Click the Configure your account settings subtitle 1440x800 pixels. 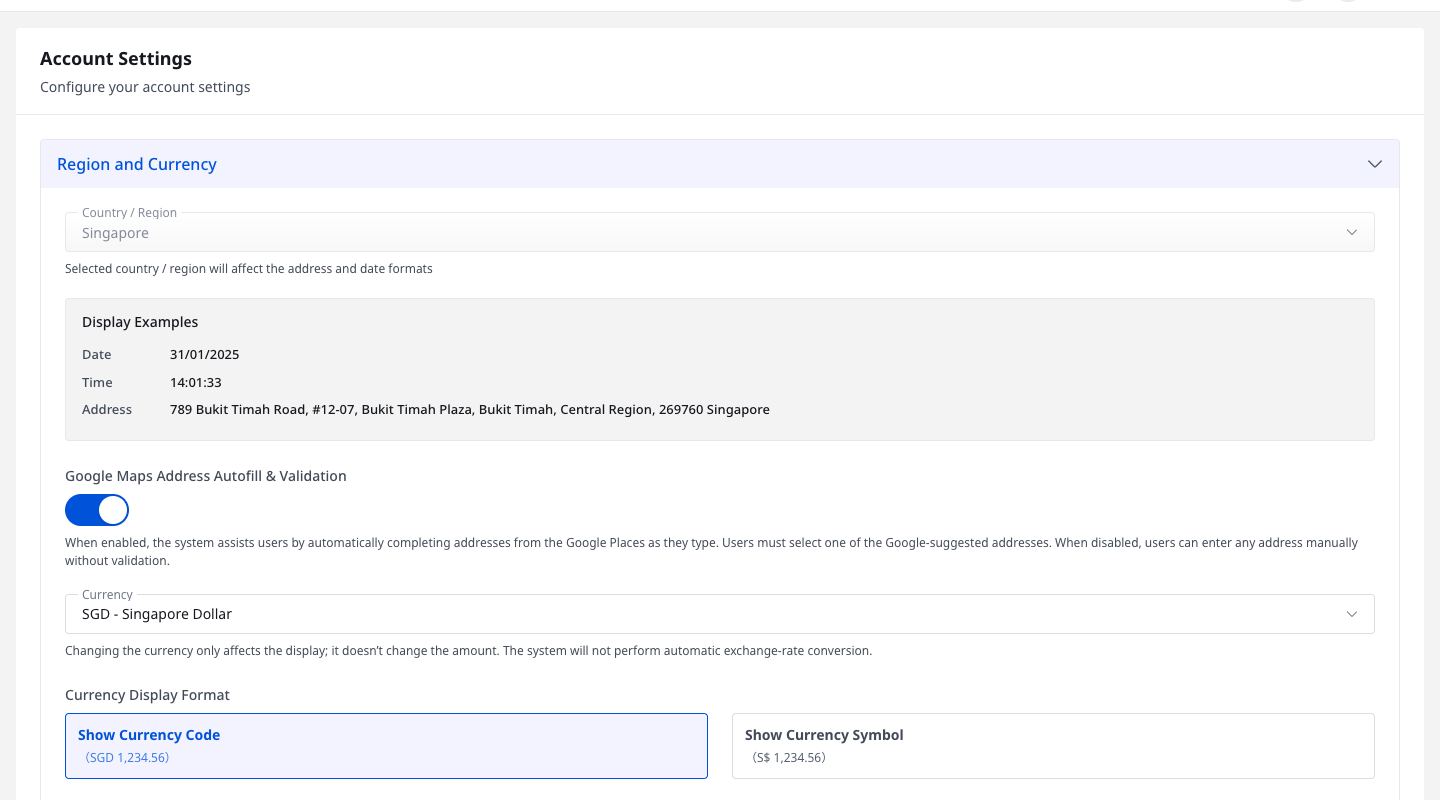145,87
